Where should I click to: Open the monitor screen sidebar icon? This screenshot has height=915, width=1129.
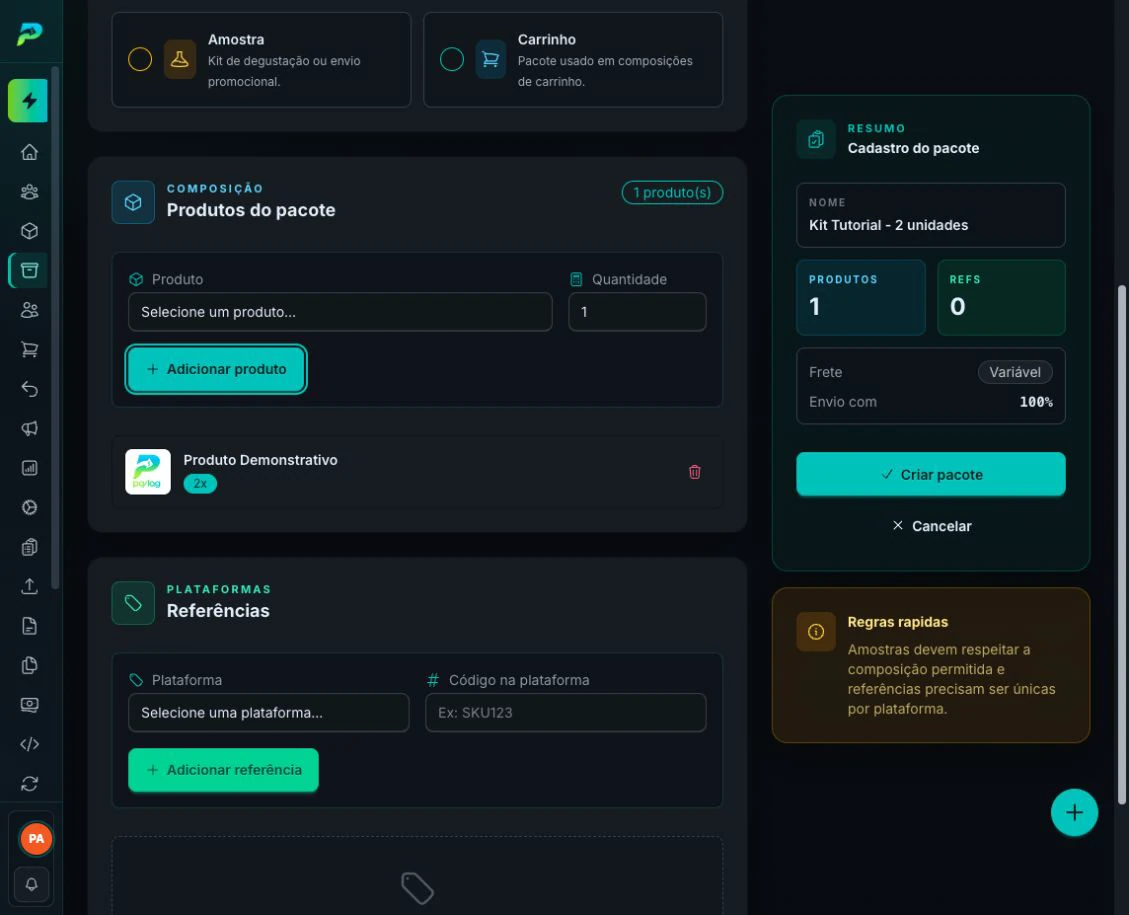pos(29,705)
